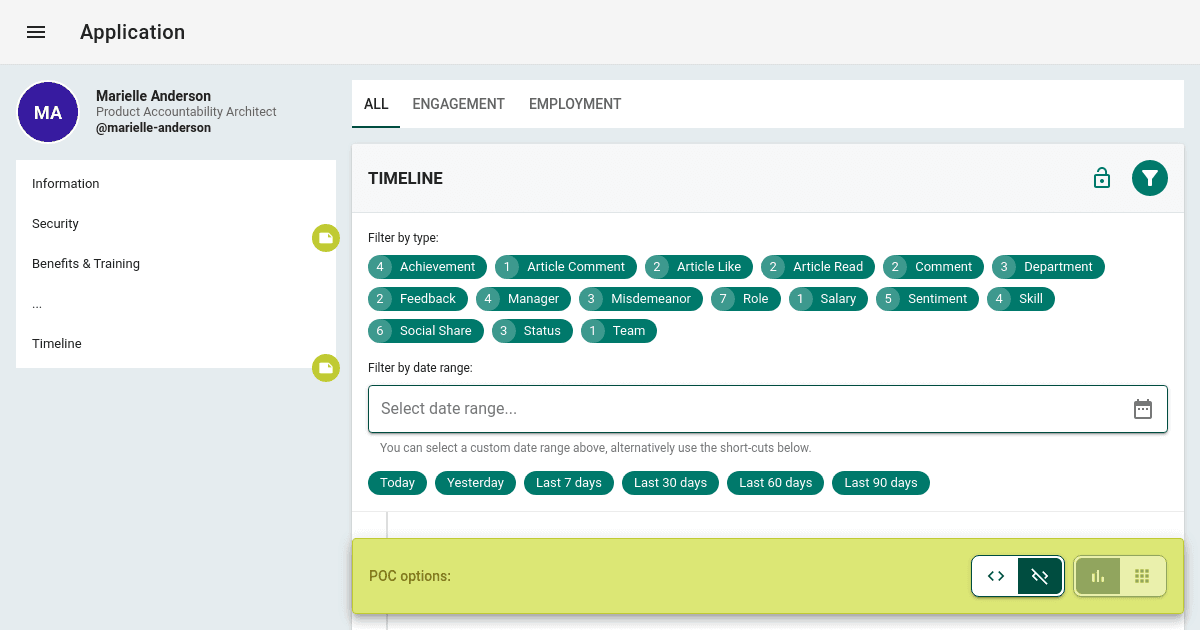This screenshot has height=630, width=1200.
Task: Select the bar chart view icon in POC options
Action: (1097, 576)
